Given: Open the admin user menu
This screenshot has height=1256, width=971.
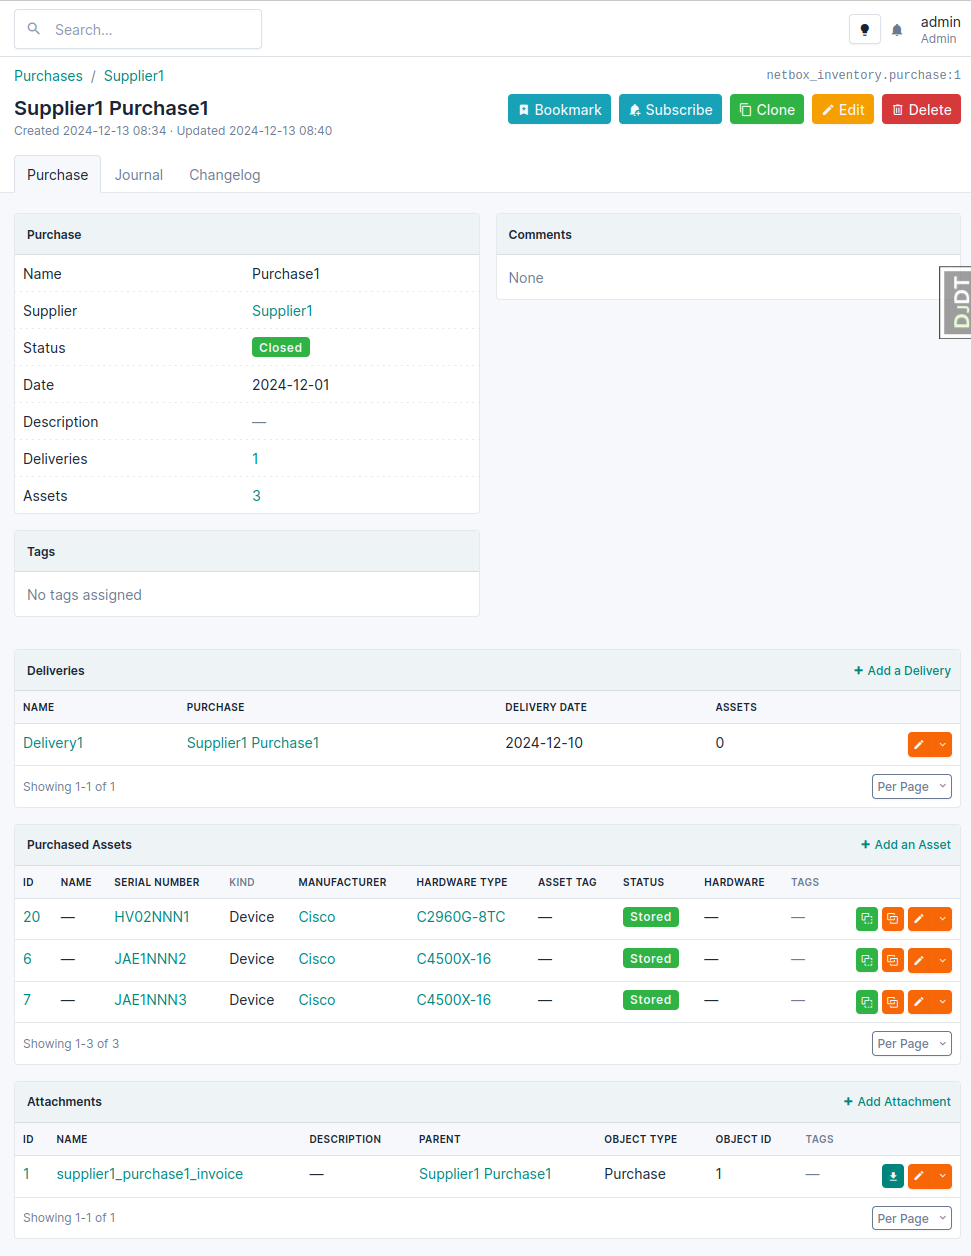Looking at the screenshot, I should [x=940, y=30].
